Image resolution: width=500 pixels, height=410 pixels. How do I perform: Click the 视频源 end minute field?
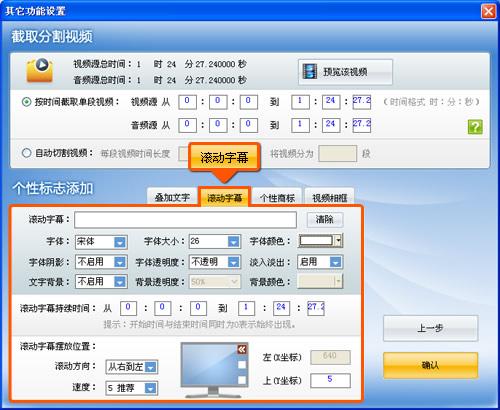(x=331, y=102)
